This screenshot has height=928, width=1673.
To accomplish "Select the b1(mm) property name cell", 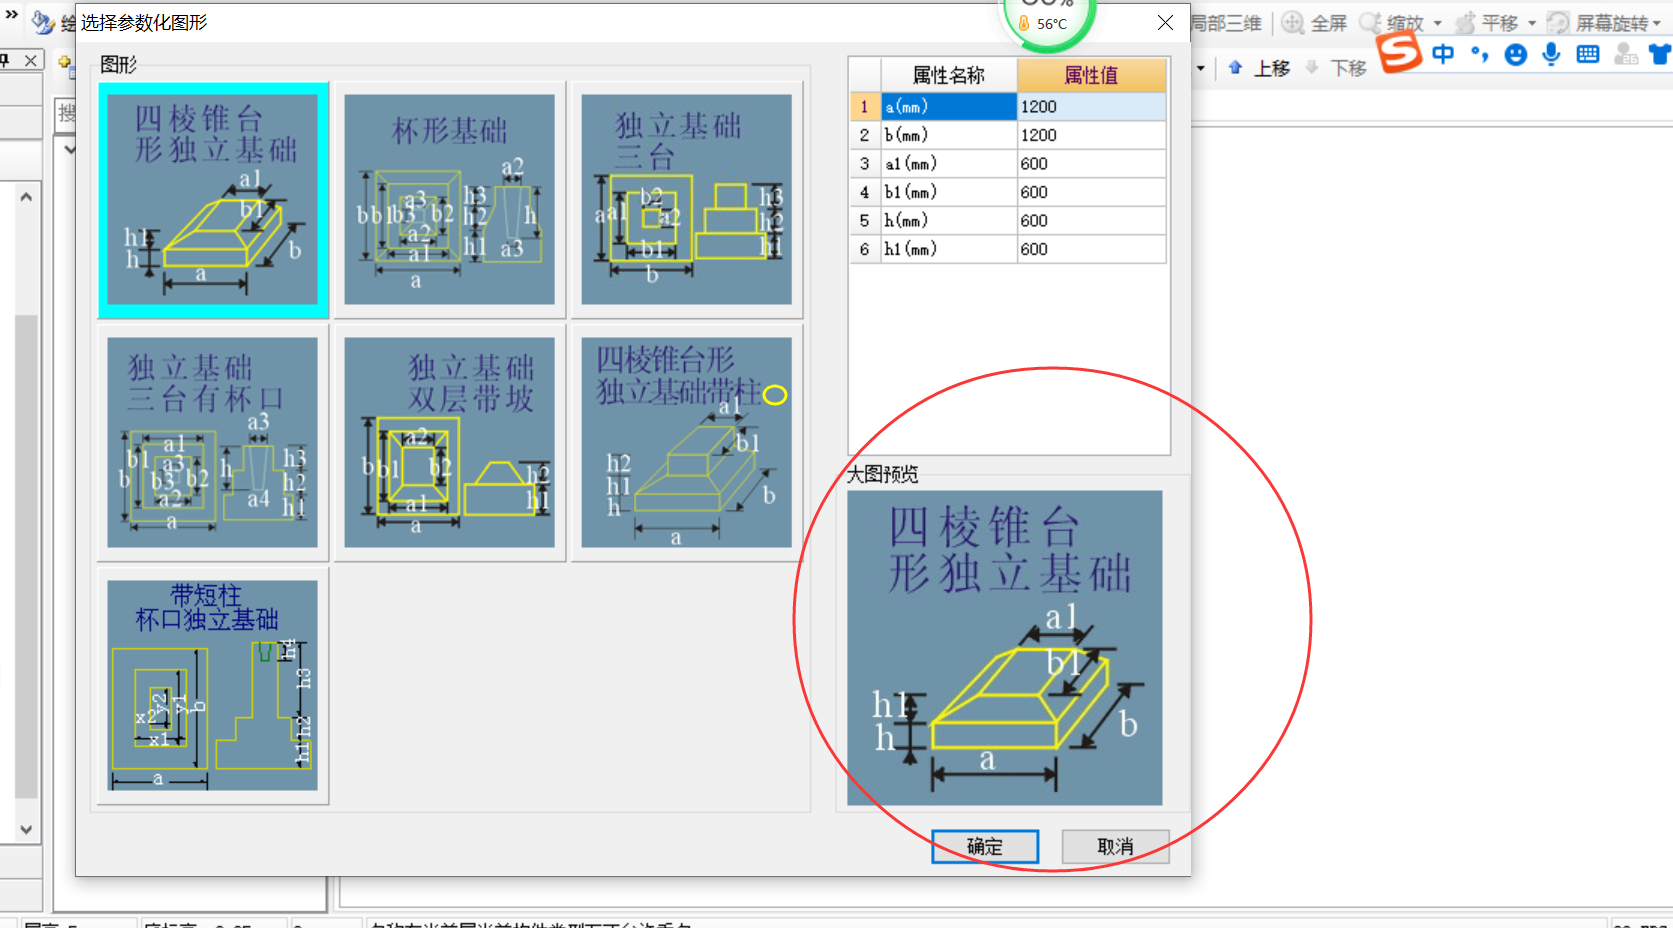I will pos(948,192).
